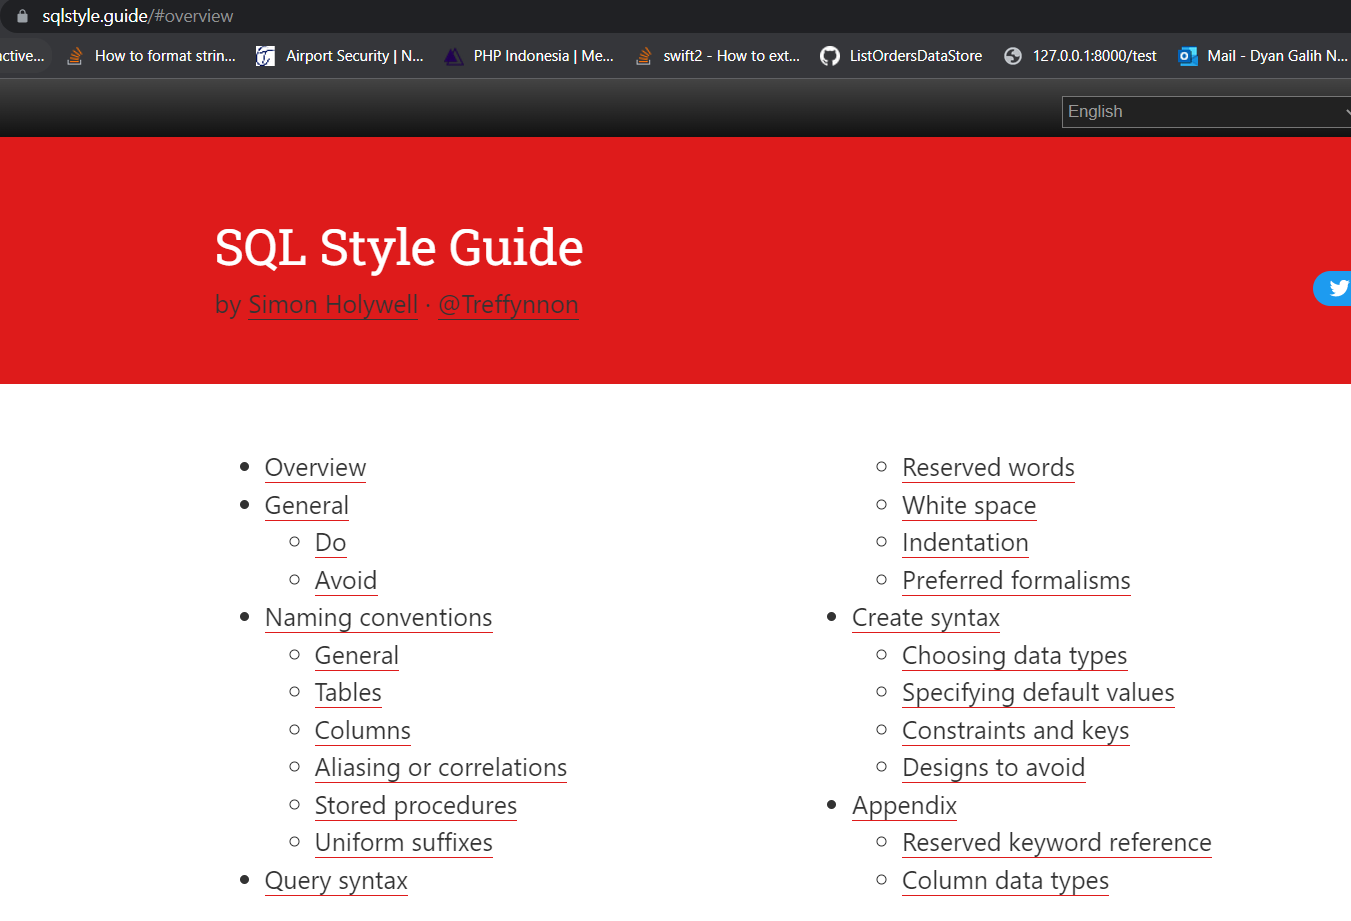Click the Twitter bird share button
The height and width of the screenshot is (921, 1351).
point(1334,288)
